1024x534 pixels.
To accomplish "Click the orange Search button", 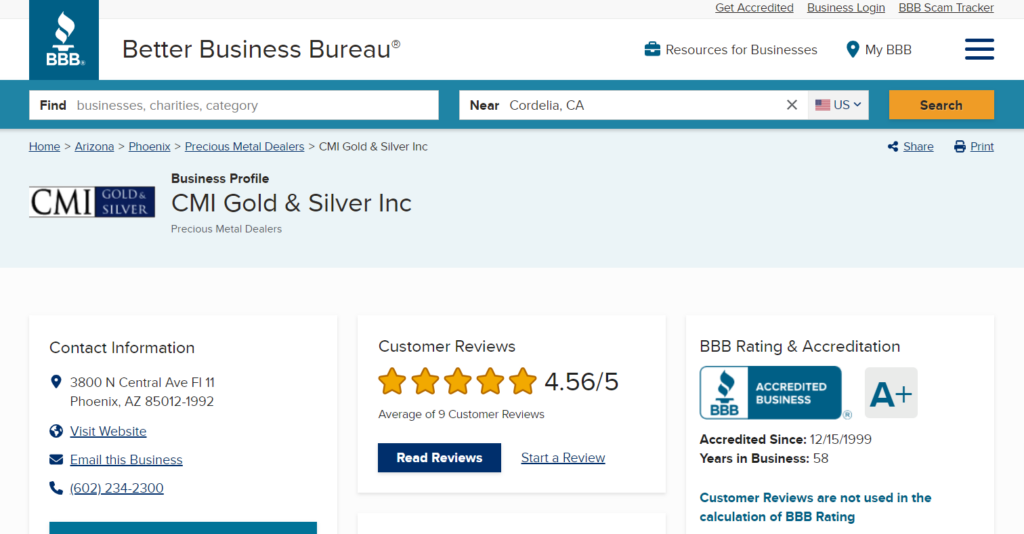I will point(941,105).
